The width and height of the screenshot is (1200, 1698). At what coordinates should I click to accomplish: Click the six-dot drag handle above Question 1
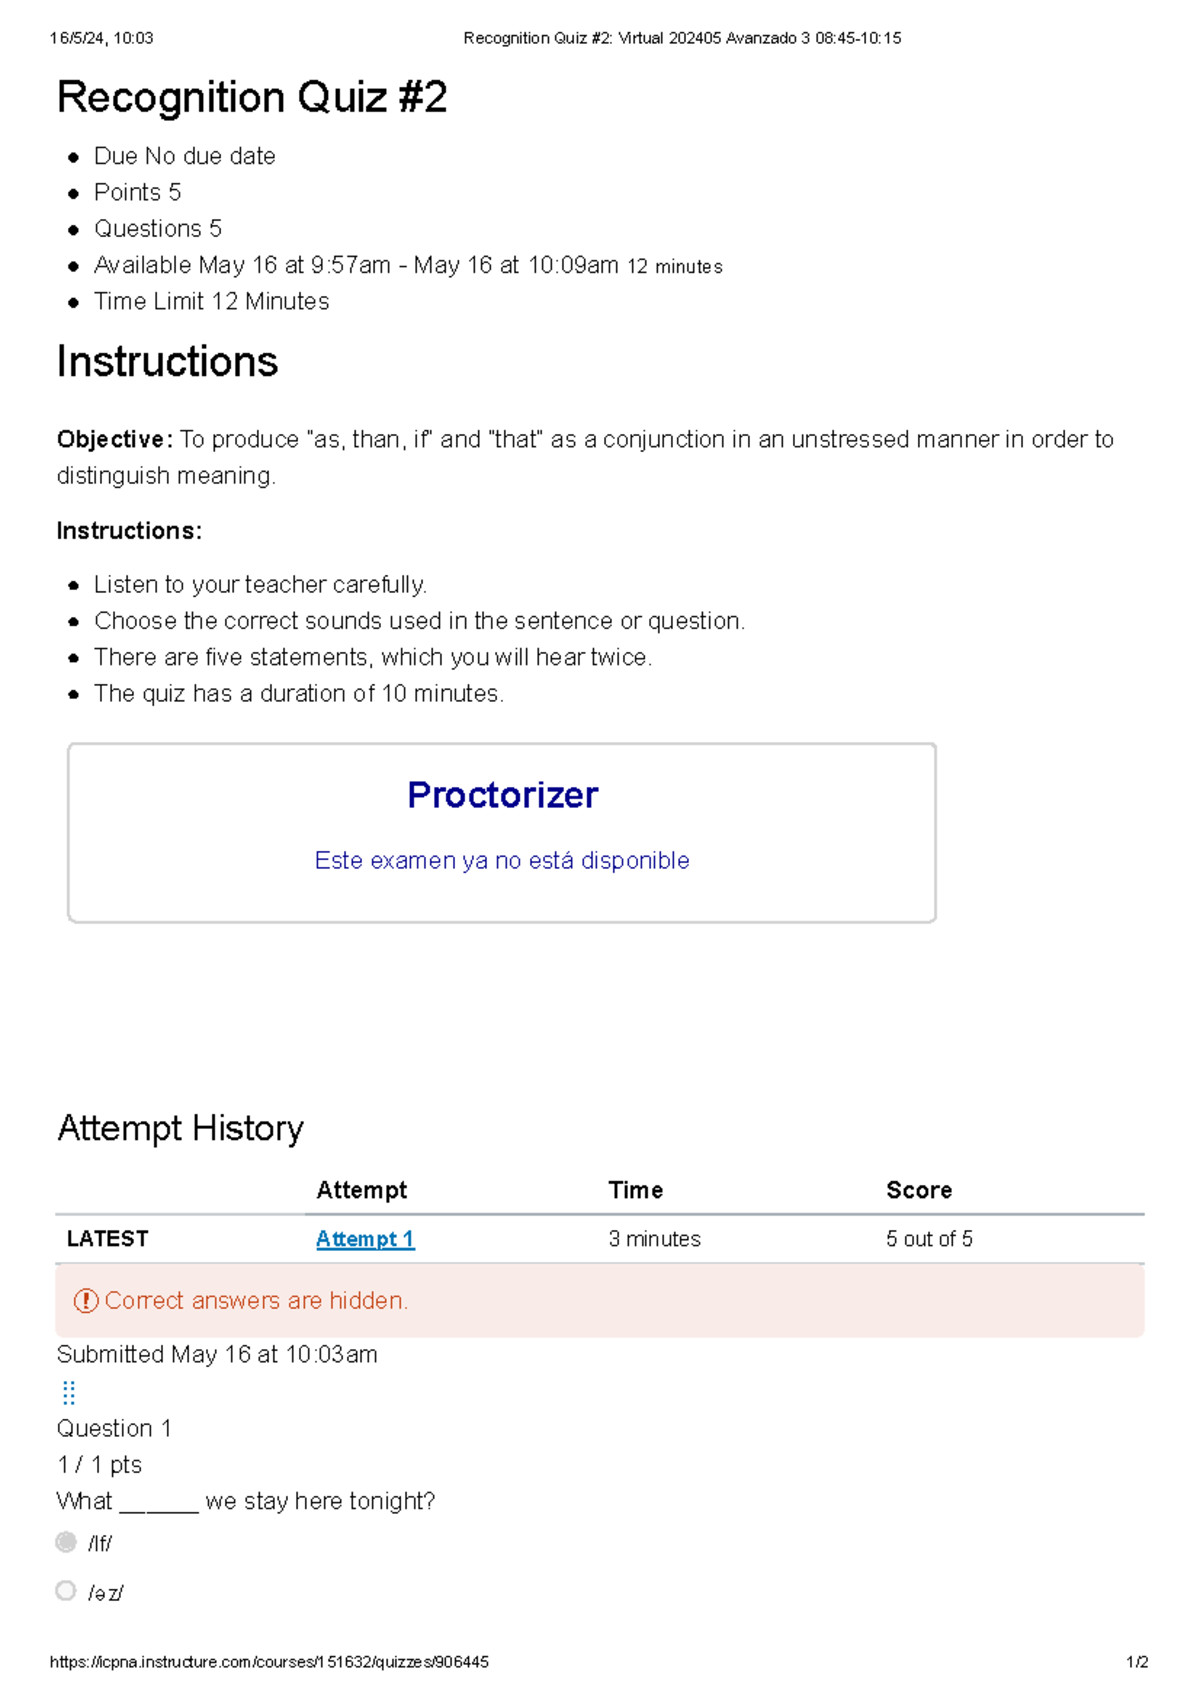tap(69, 1392)
